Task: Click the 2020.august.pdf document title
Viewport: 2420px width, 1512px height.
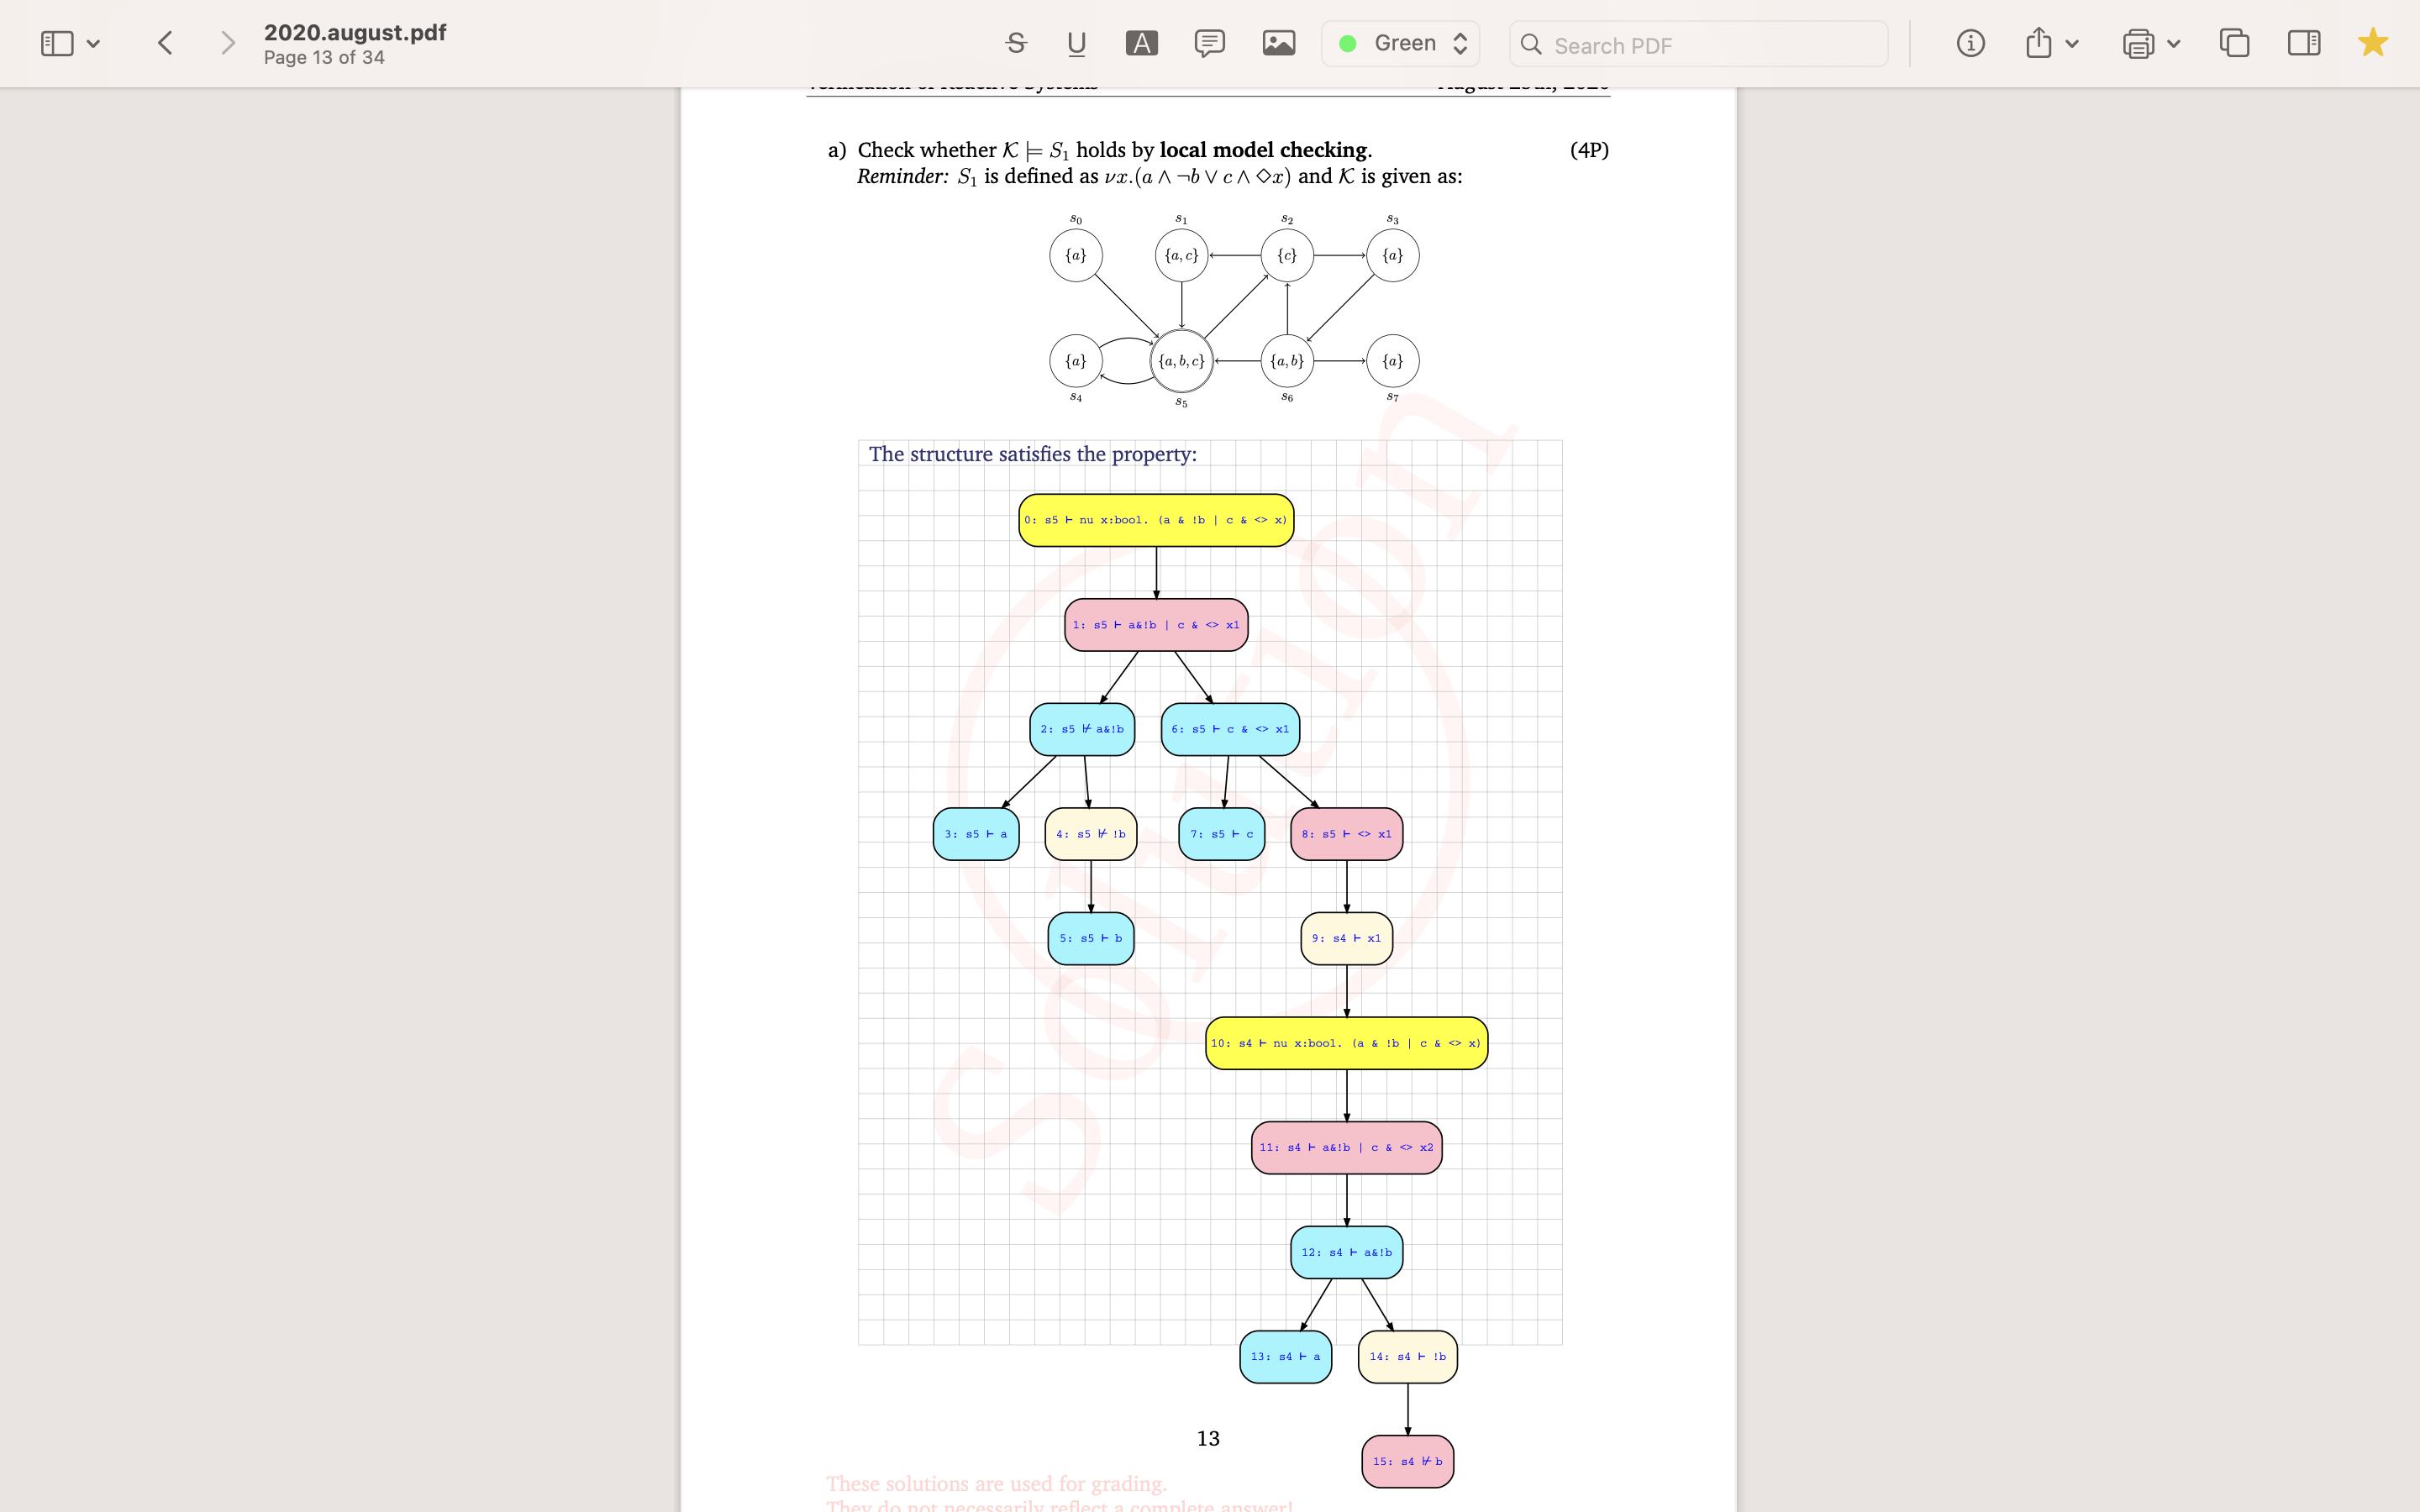Action: [355, 32]
